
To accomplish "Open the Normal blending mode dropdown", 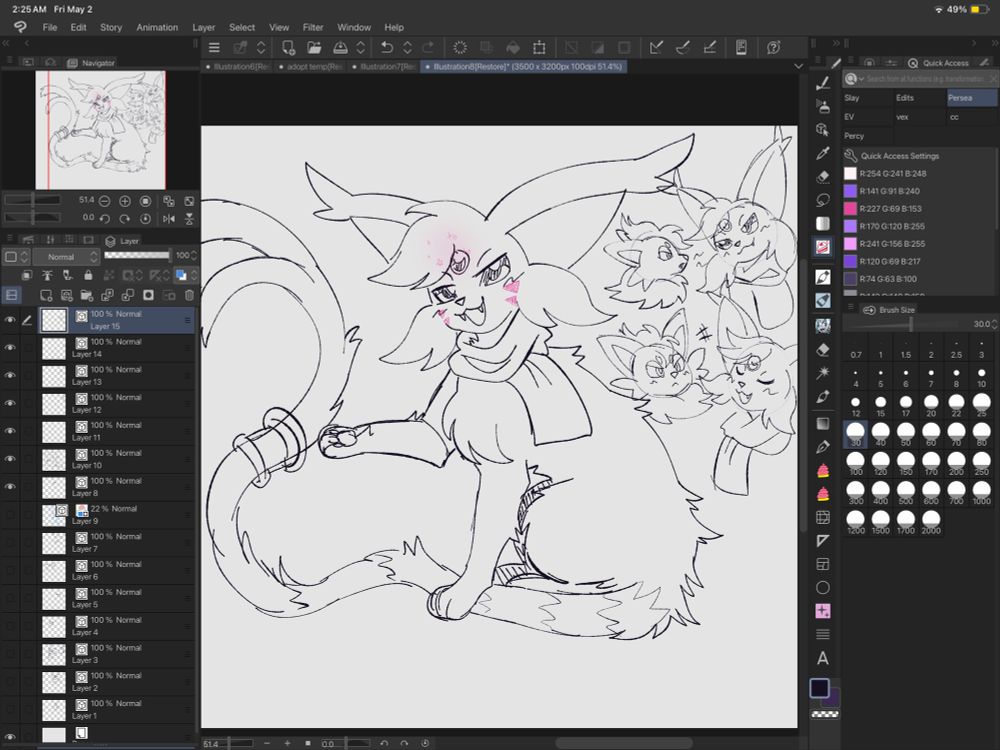I will click(66, 256).
